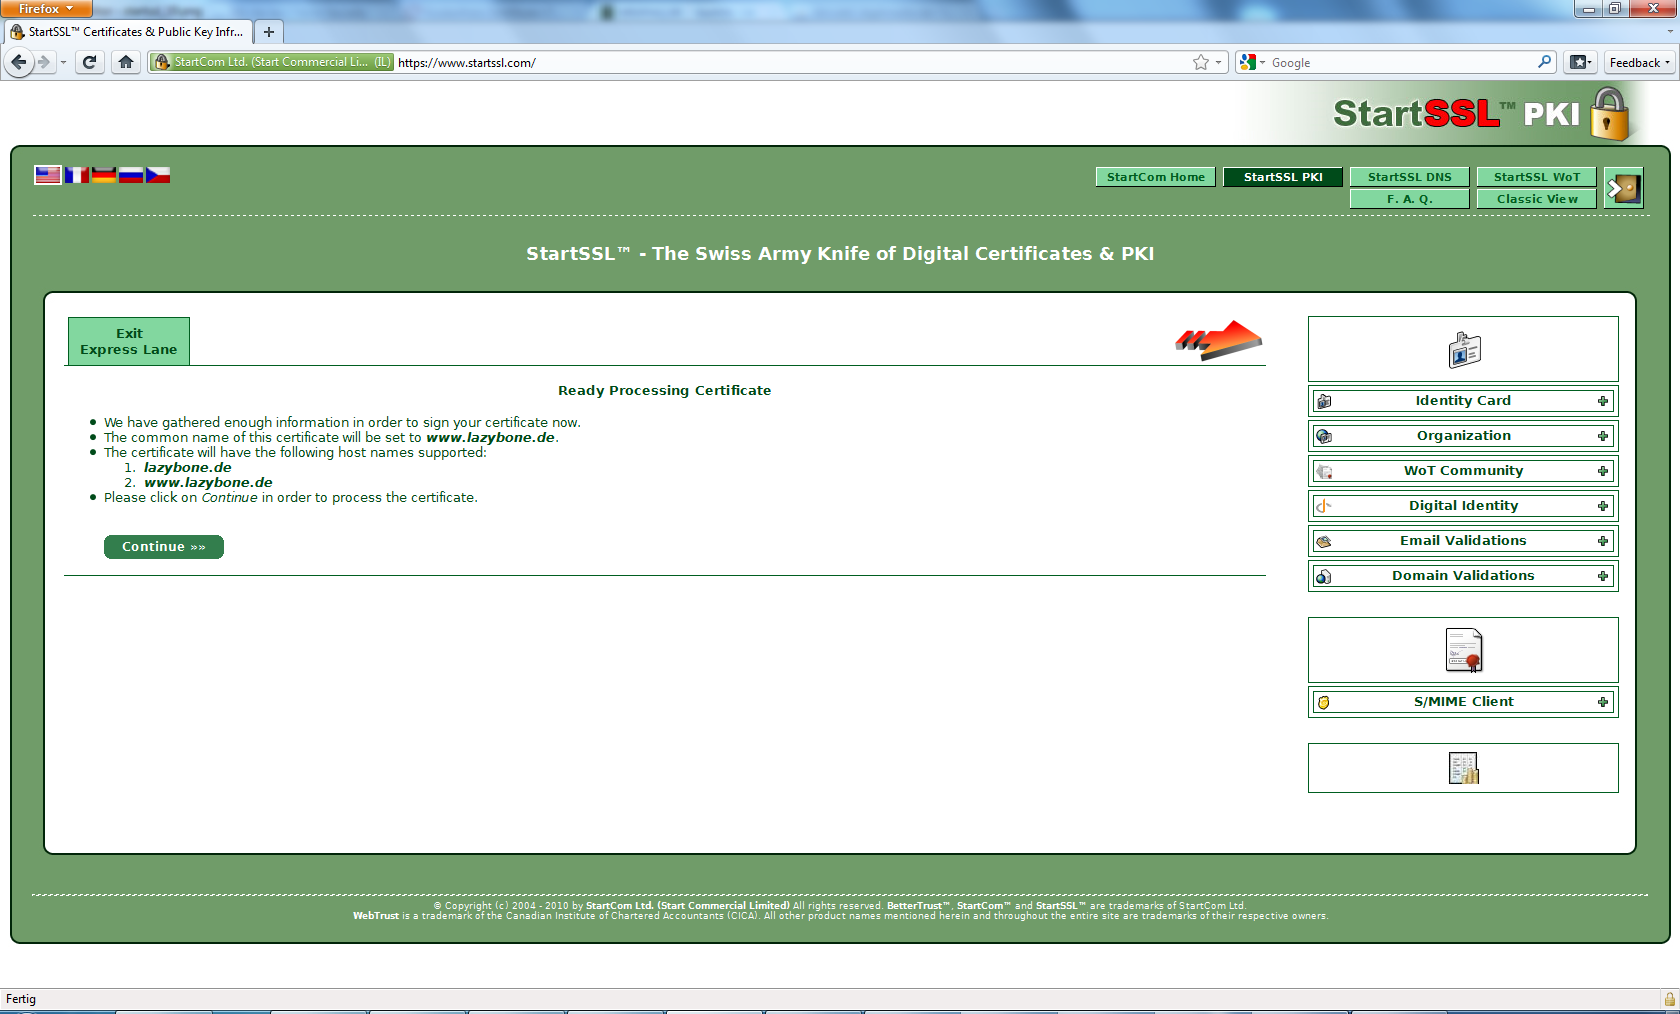This screenshot has width=1680, height=1014.
Task: Click the Identity Card row icon
Action: pos(1324,401)
